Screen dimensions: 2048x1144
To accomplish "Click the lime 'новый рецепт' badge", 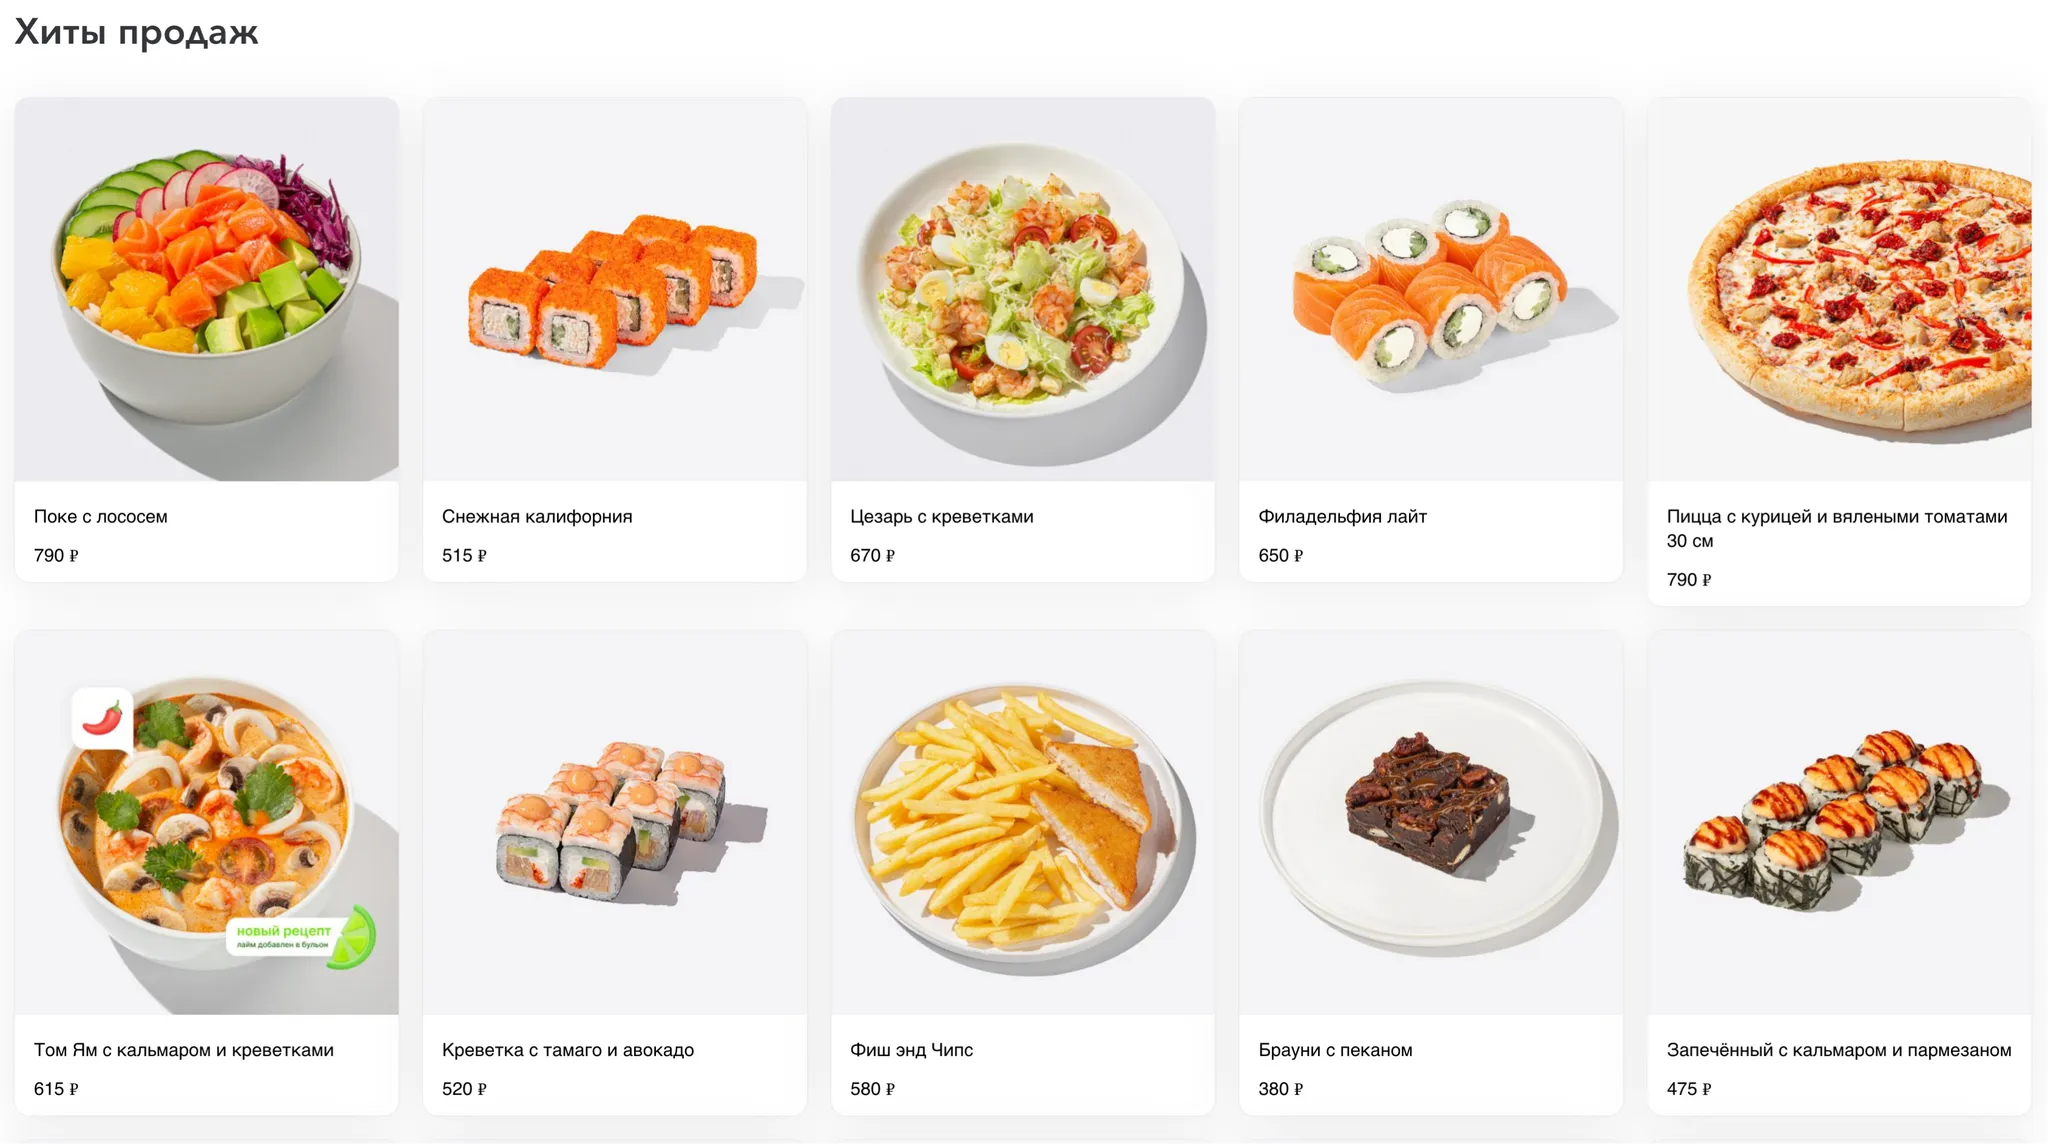I will point(301,937).
